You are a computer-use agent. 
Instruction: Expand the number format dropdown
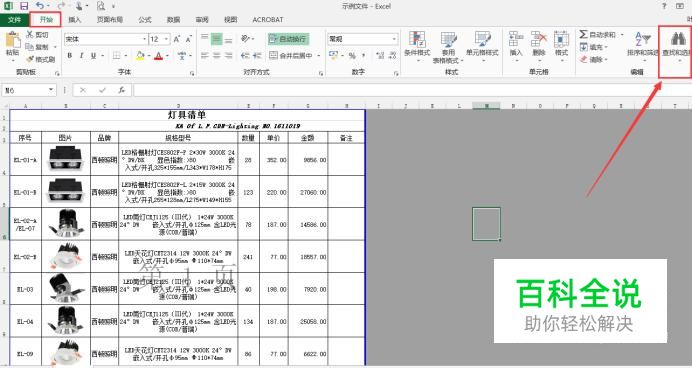pyautogui.click(x=394, y=39)
